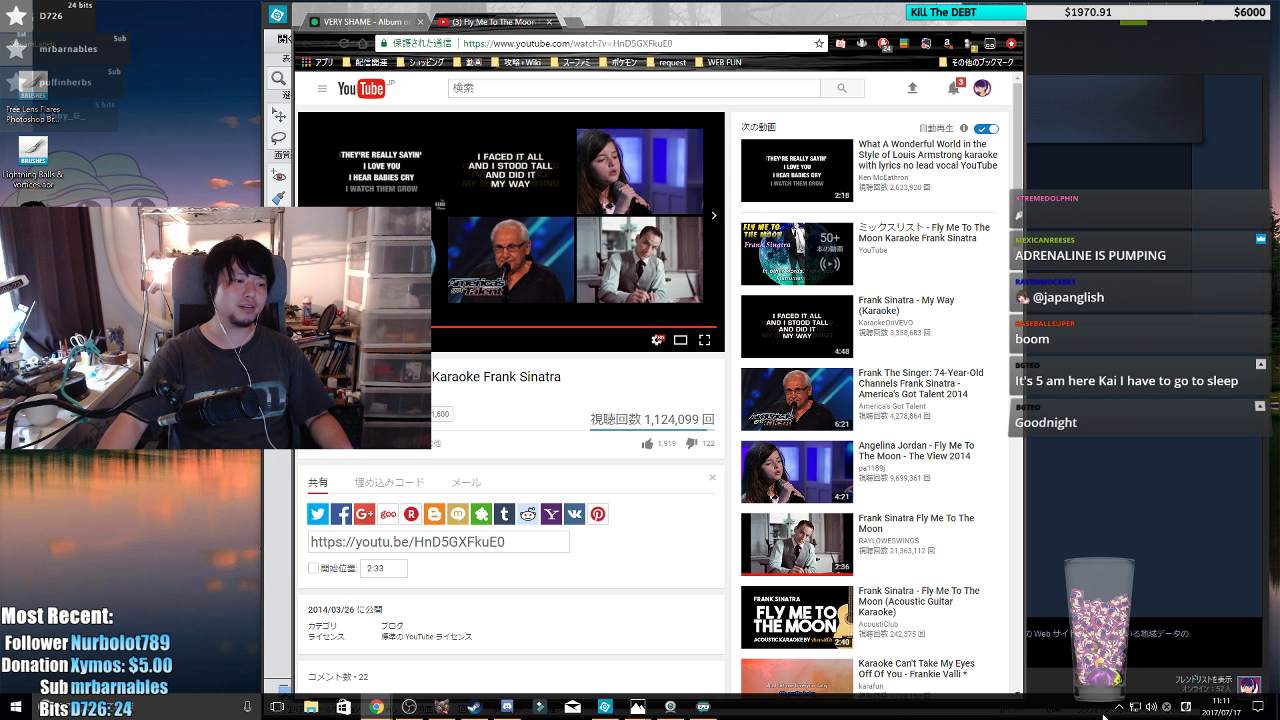This screenshot has width=1280, height=720.
Task: Open the other bookmarks folder
Action: pyautogui.click(x=975, y=62)
